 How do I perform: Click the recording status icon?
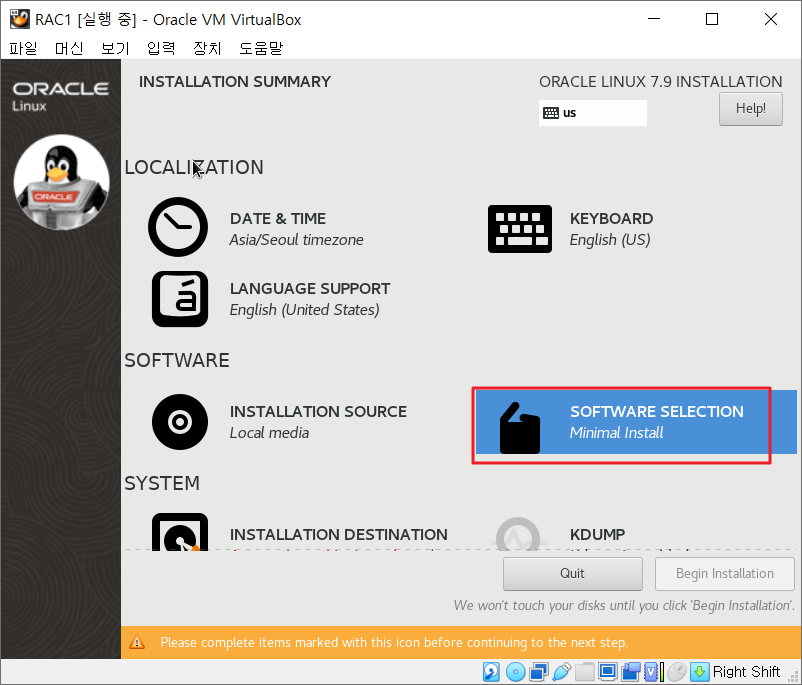pyautogui.click(x=631, y=672)
